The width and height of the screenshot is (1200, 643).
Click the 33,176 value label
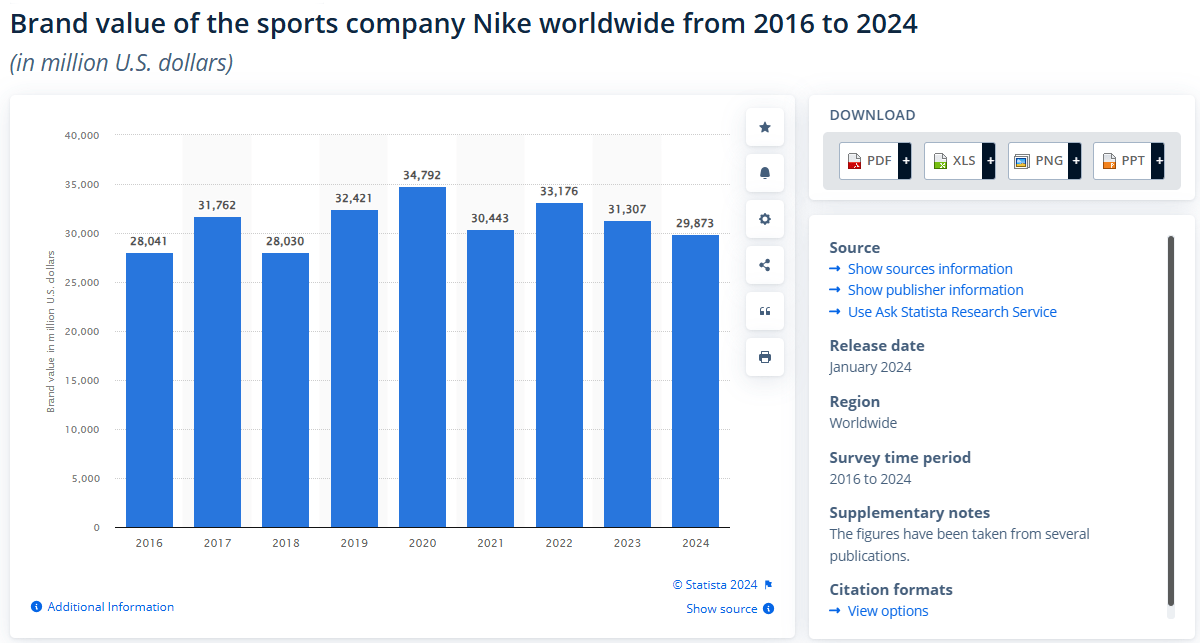[x=559, y=191]
